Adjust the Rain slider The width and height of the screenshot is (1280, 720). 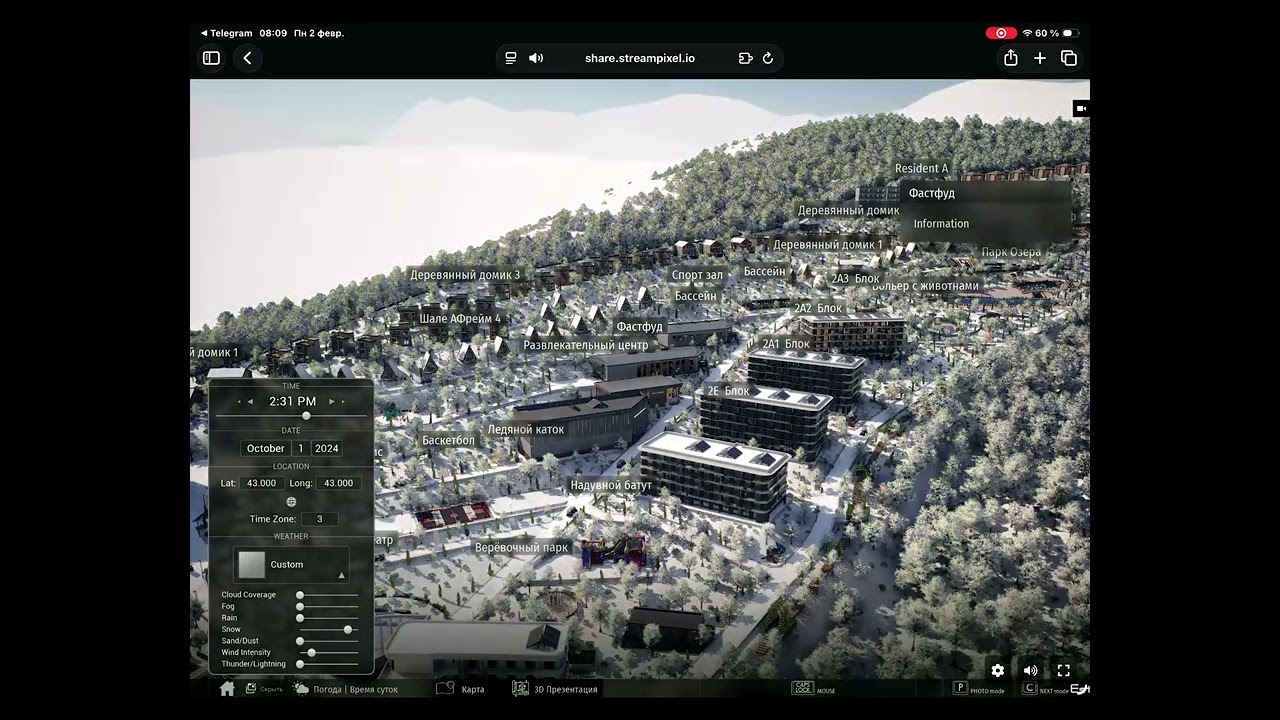(329, 618)
